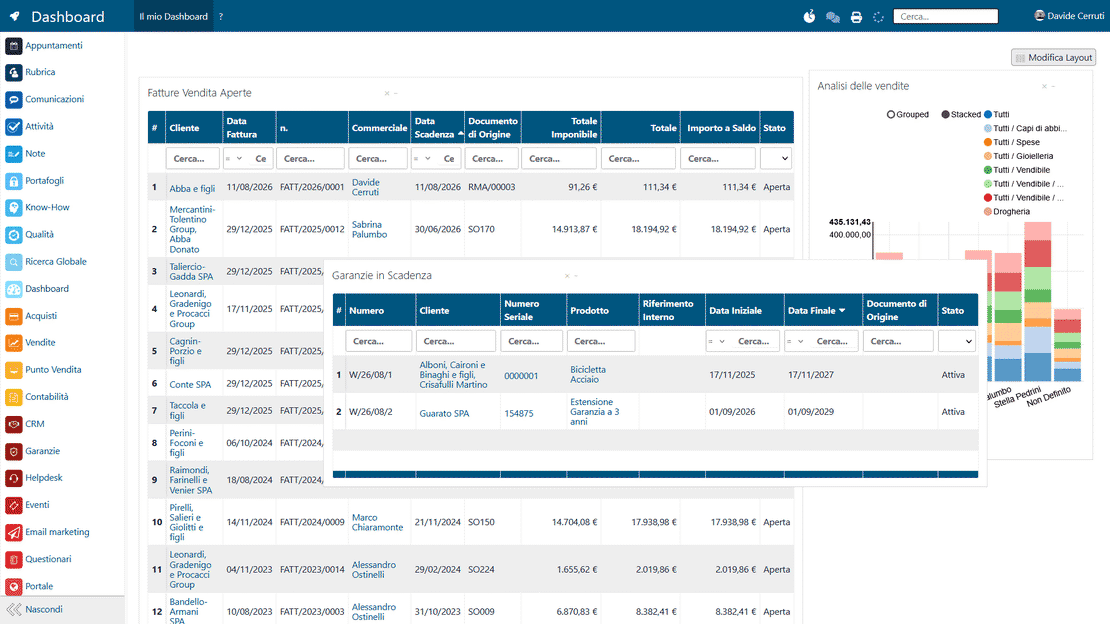Open the Guarato SPA client link
This screenshot has width=1110, height=624.
(444, 413)
